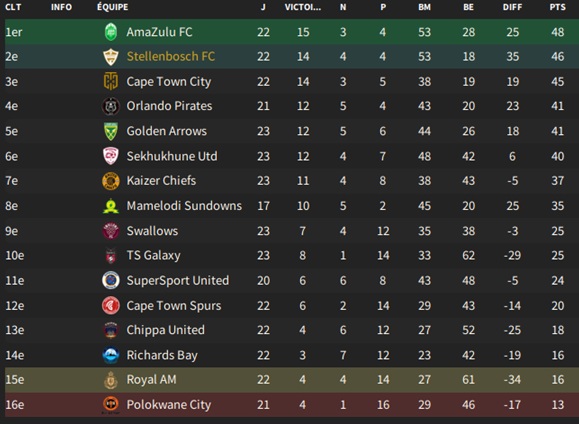Sort by ÉQUIPE column header

(x=113, y=7)
